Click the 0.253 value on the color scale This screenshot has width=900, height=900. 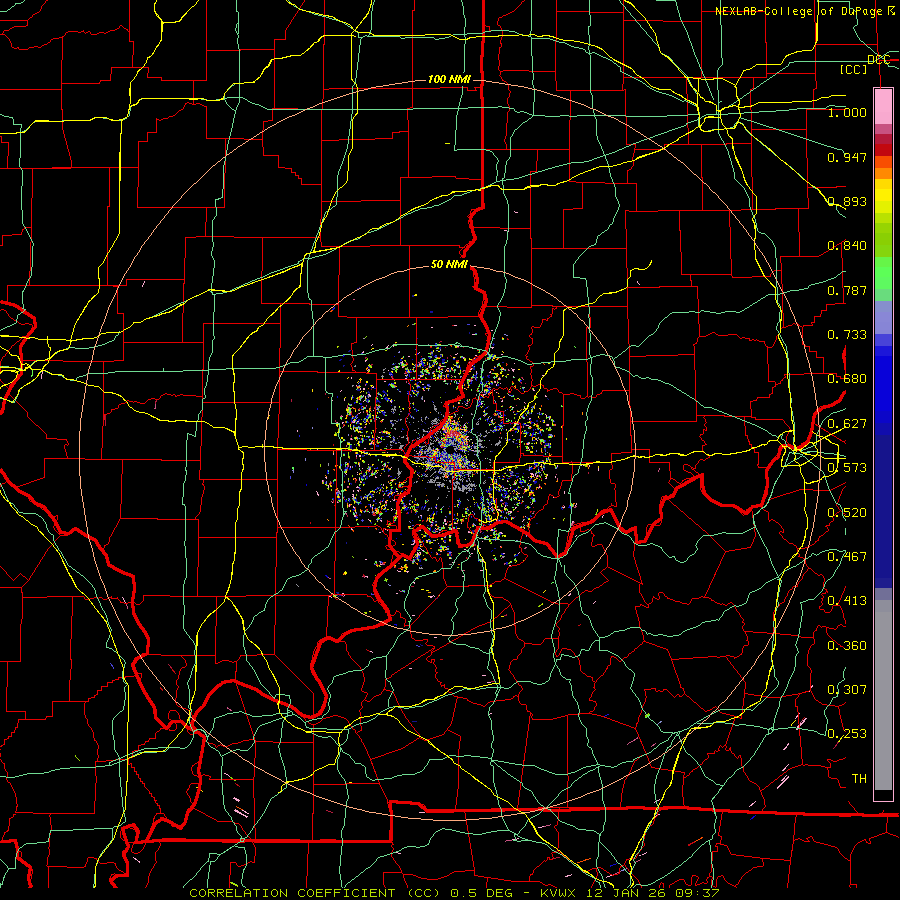click(847, 734)
